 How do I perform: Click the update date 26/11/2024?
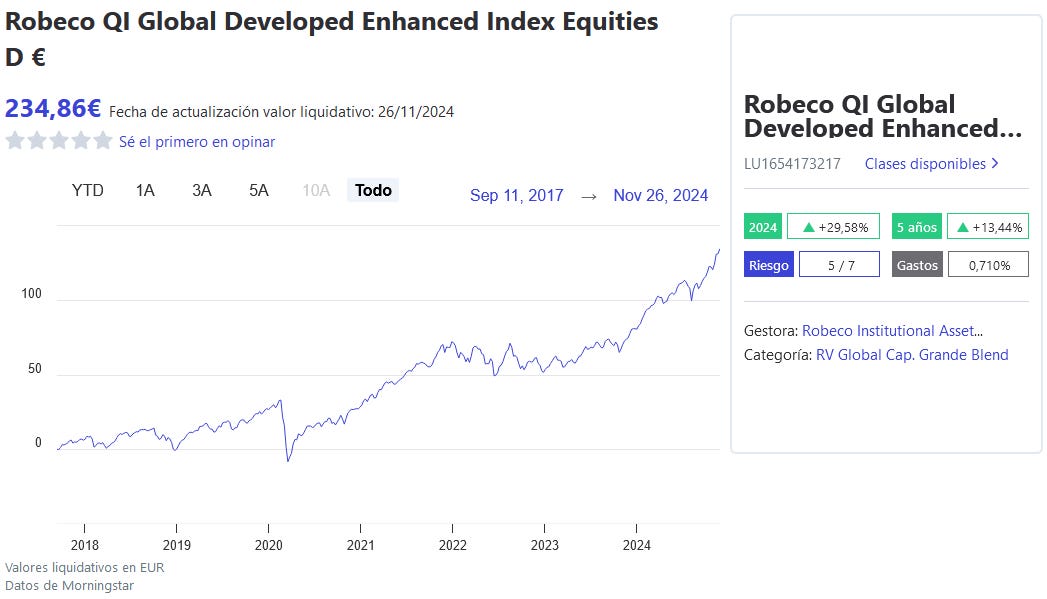pyautogui.click(x=416, y=112)
